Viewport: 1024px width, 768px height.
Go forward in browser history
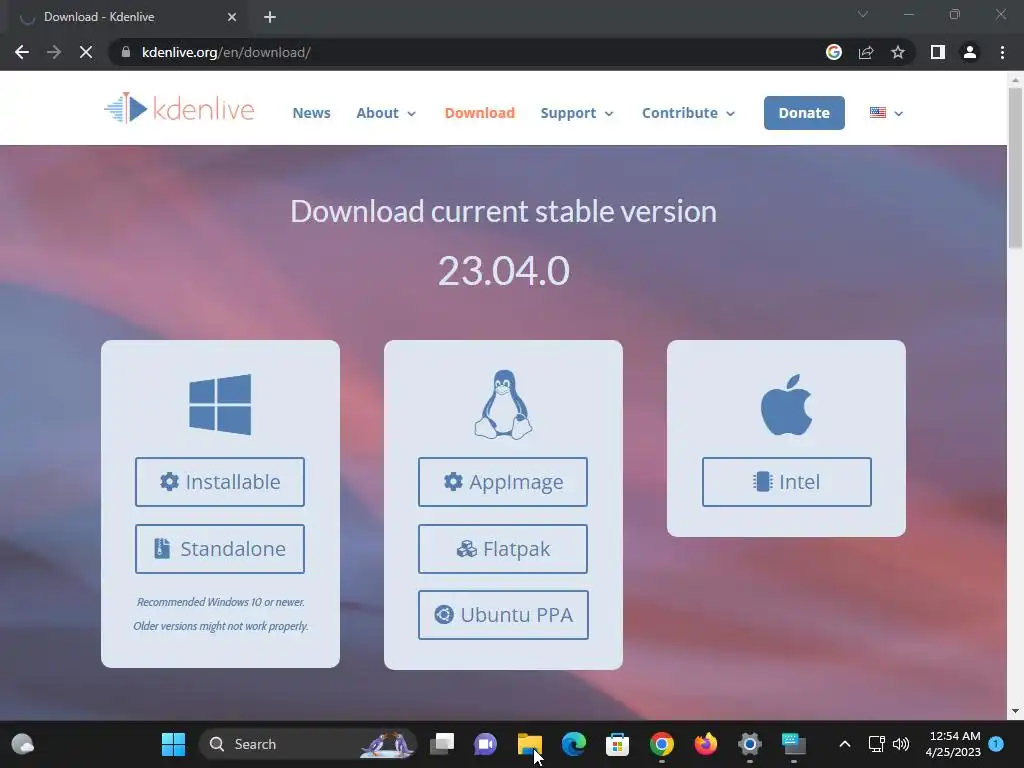(54, 52)
